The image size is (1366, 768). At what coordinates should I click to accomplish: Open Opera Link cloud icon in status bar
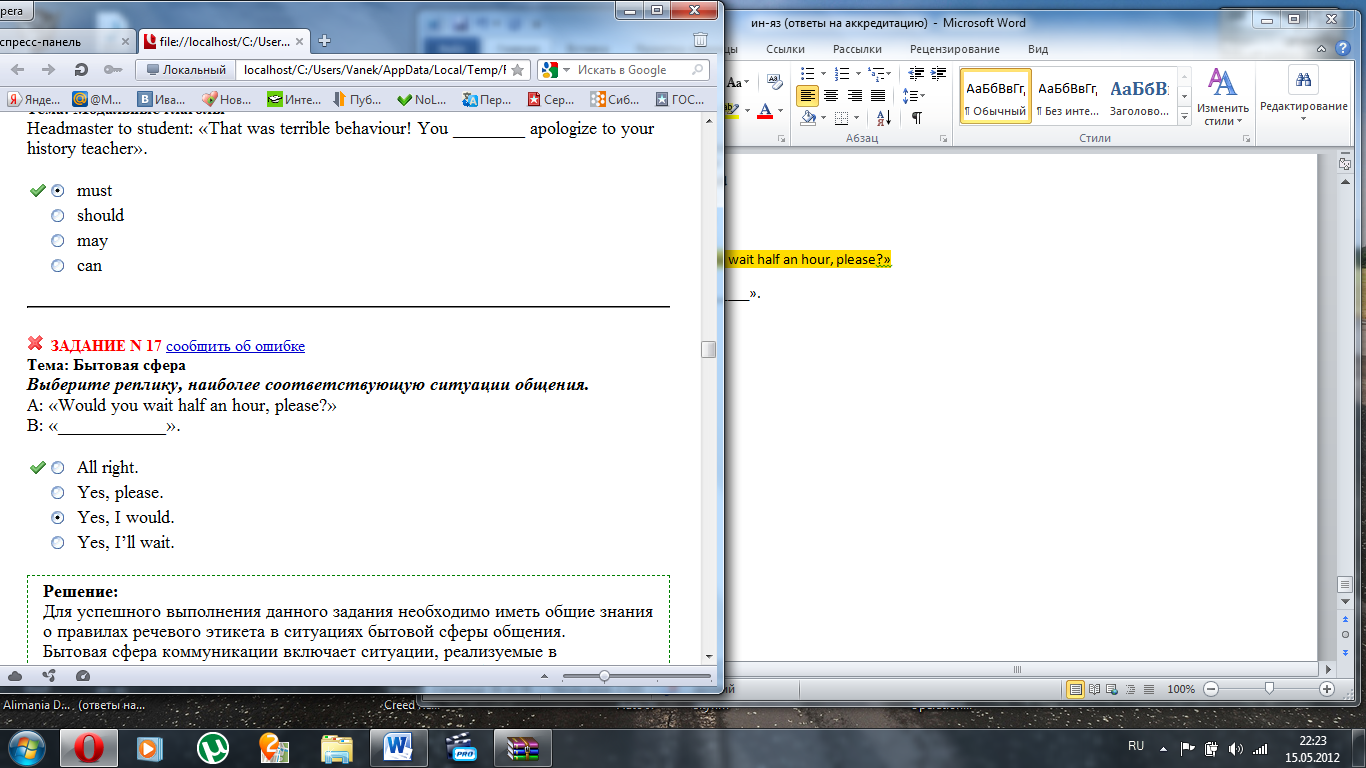(16, 676)
